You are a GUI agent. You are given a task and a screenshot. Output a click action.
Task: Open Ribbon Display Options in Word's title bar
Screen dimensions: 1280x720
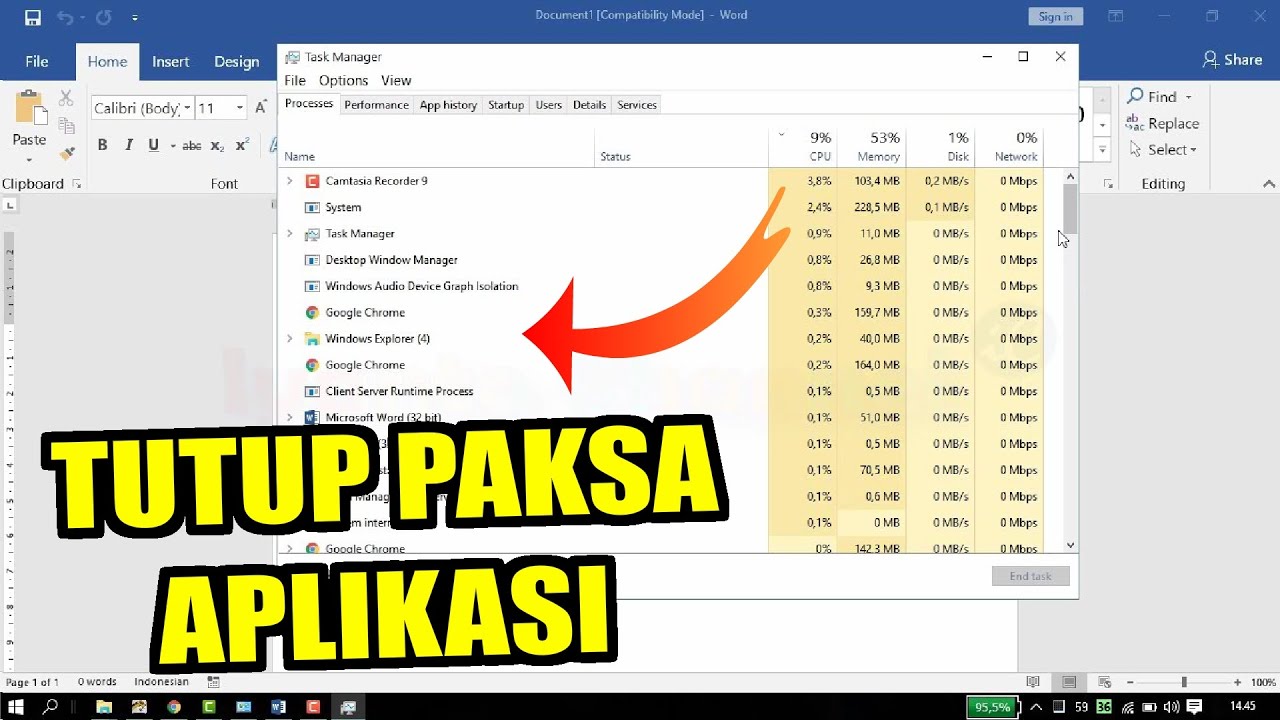pyautogui.click(x=1116, y=16)
